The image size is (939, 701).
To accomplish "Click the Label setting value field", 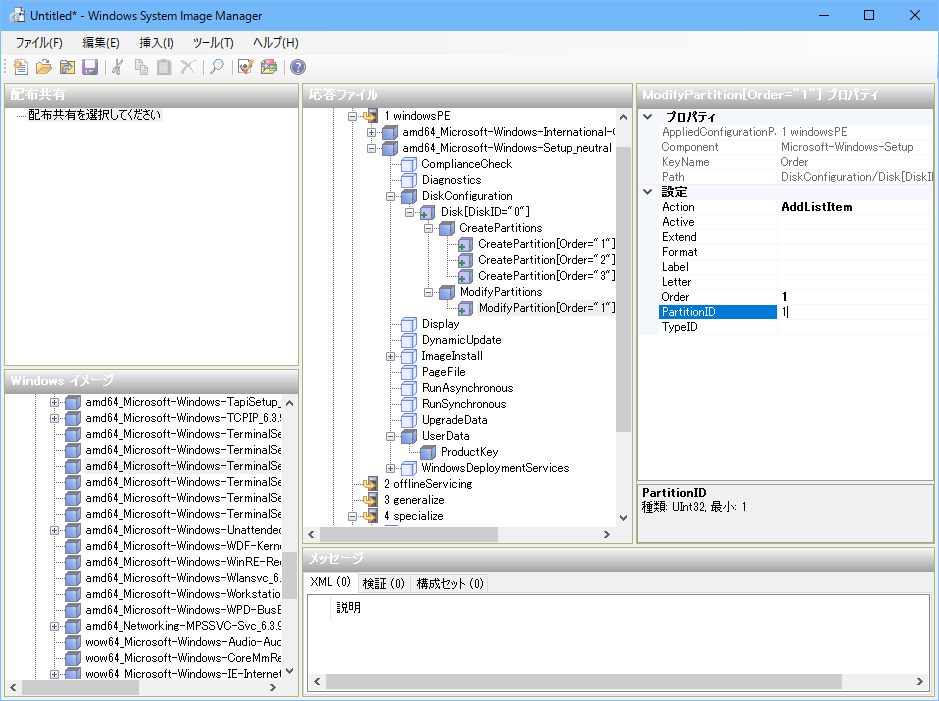I will click(855, 267).
